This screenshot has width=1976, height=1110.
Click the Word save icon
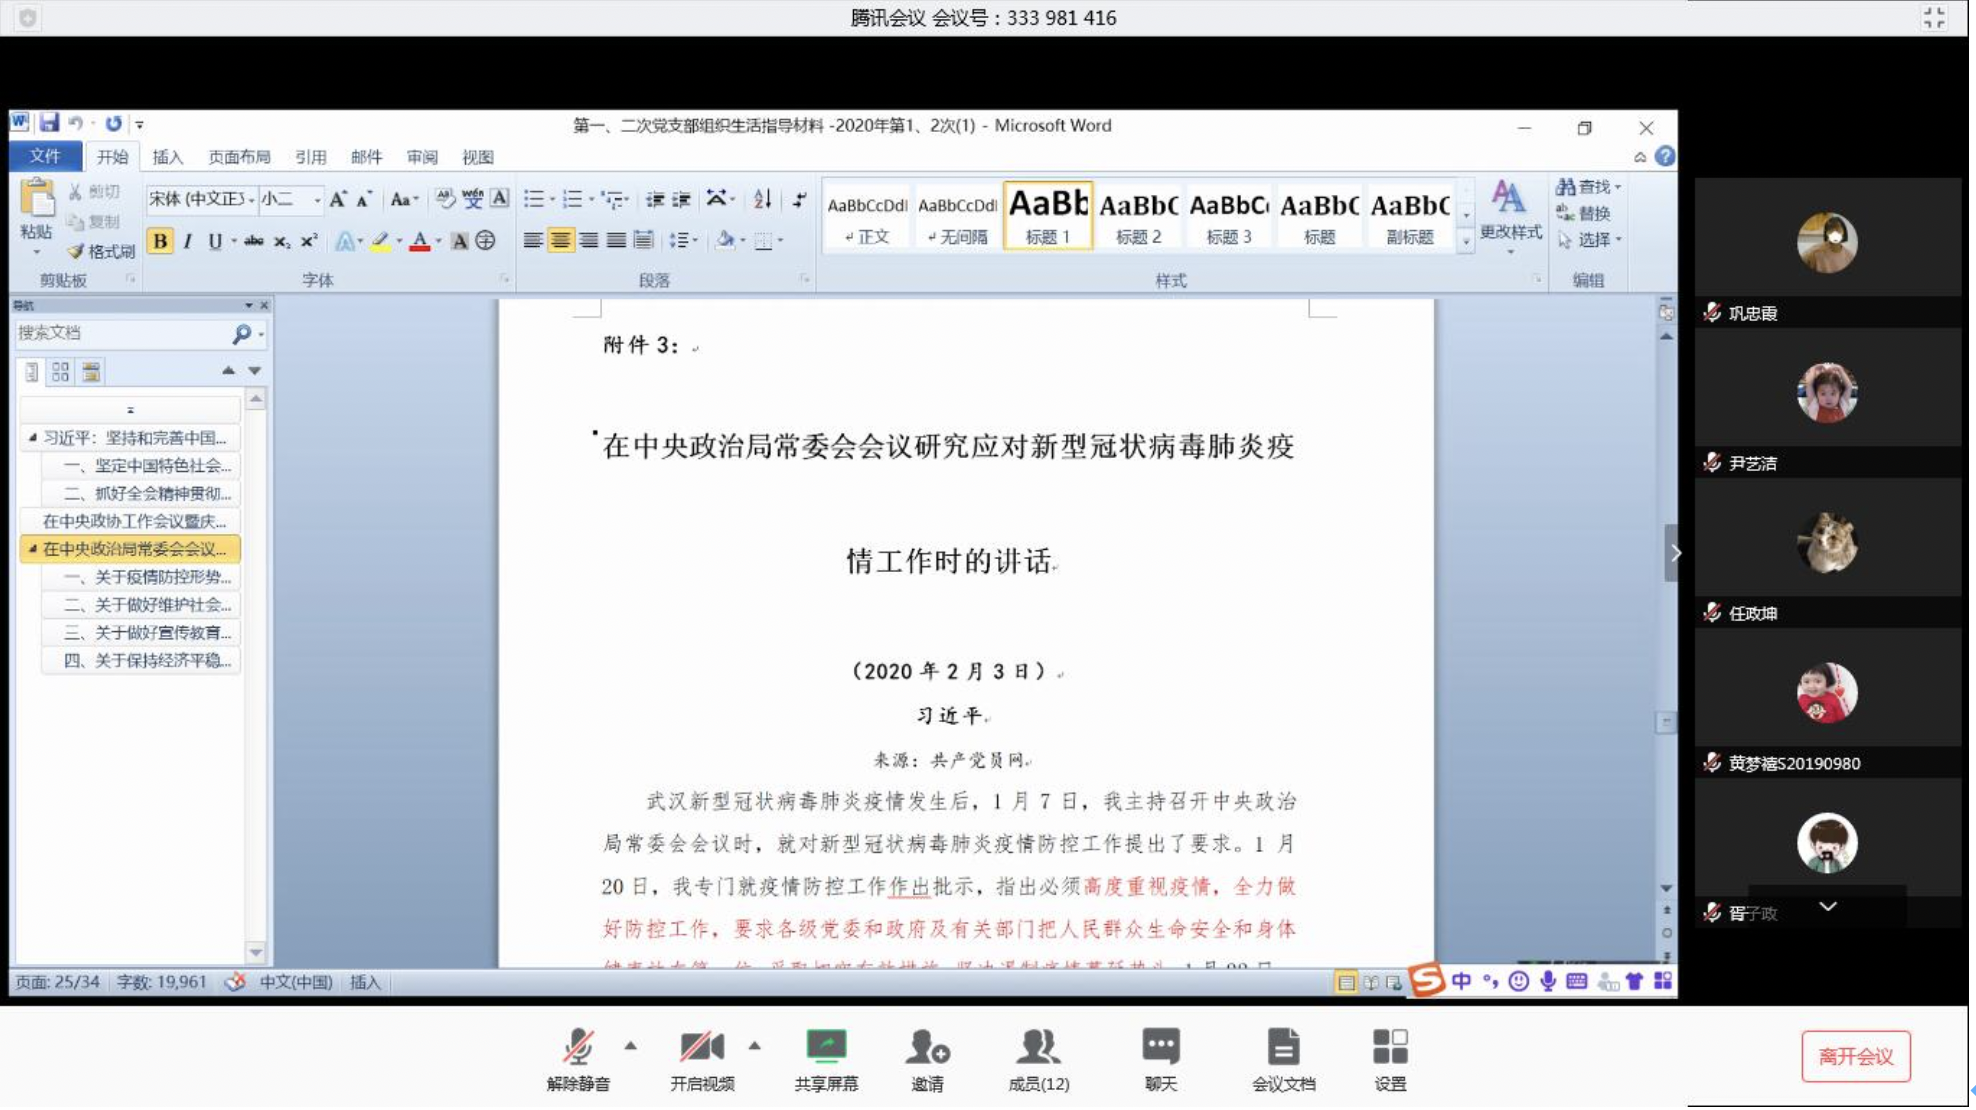[x=48, y=124]
